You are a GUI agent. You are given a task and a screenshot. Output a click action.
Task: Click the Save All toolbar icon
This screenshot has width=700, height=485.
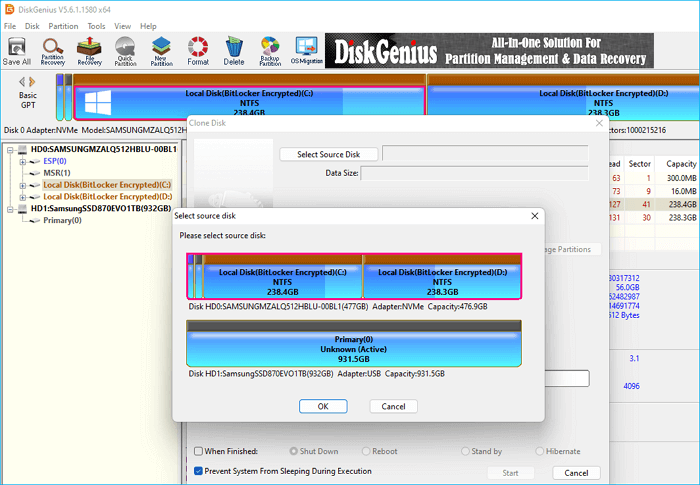point(17,51)
